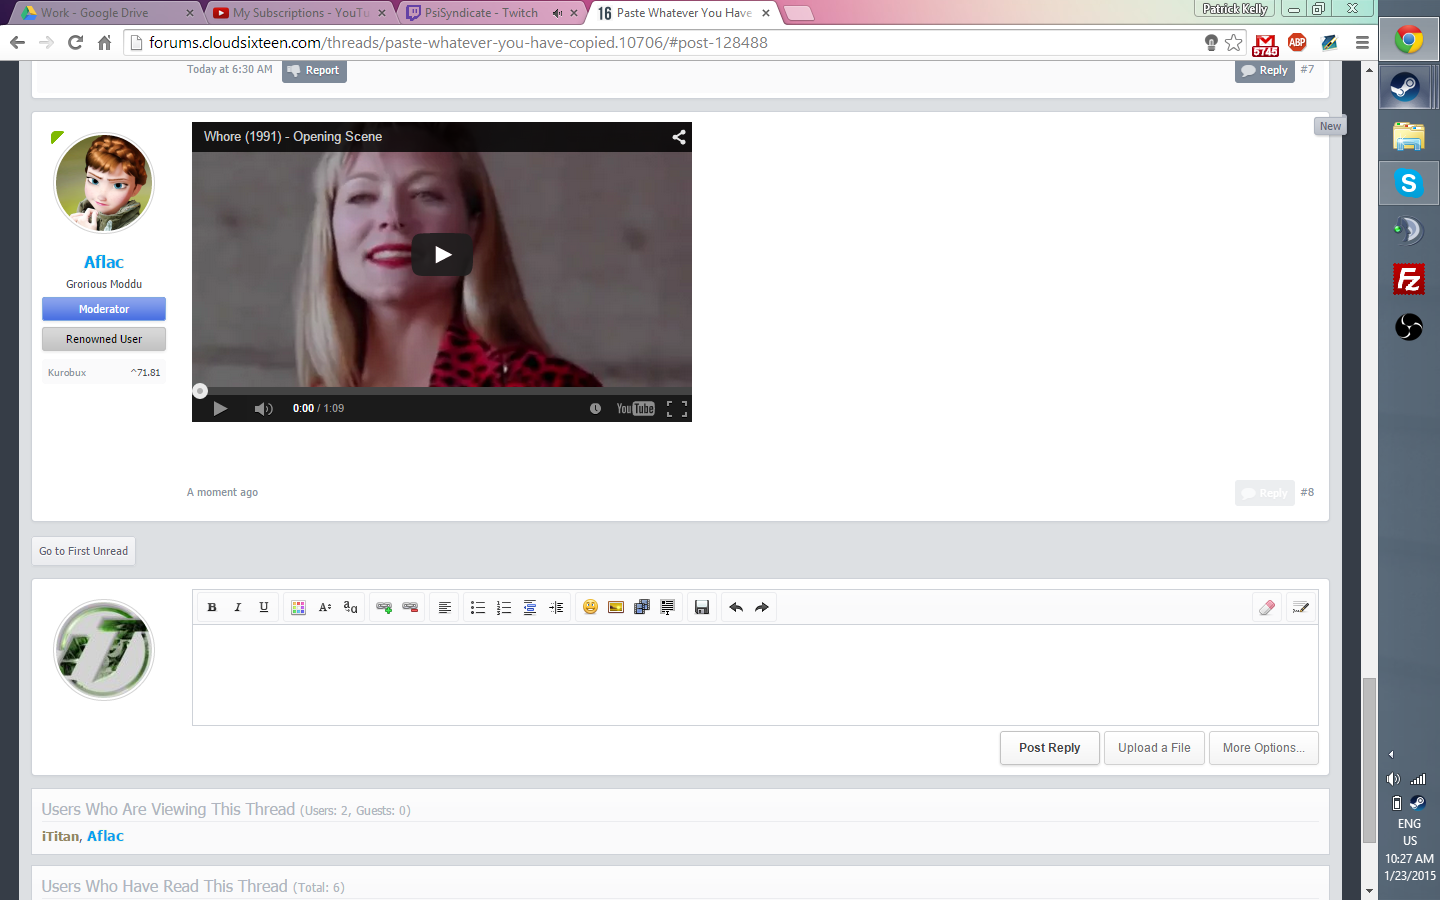Toggle italic formatting in reply editor

click(238, 607)
